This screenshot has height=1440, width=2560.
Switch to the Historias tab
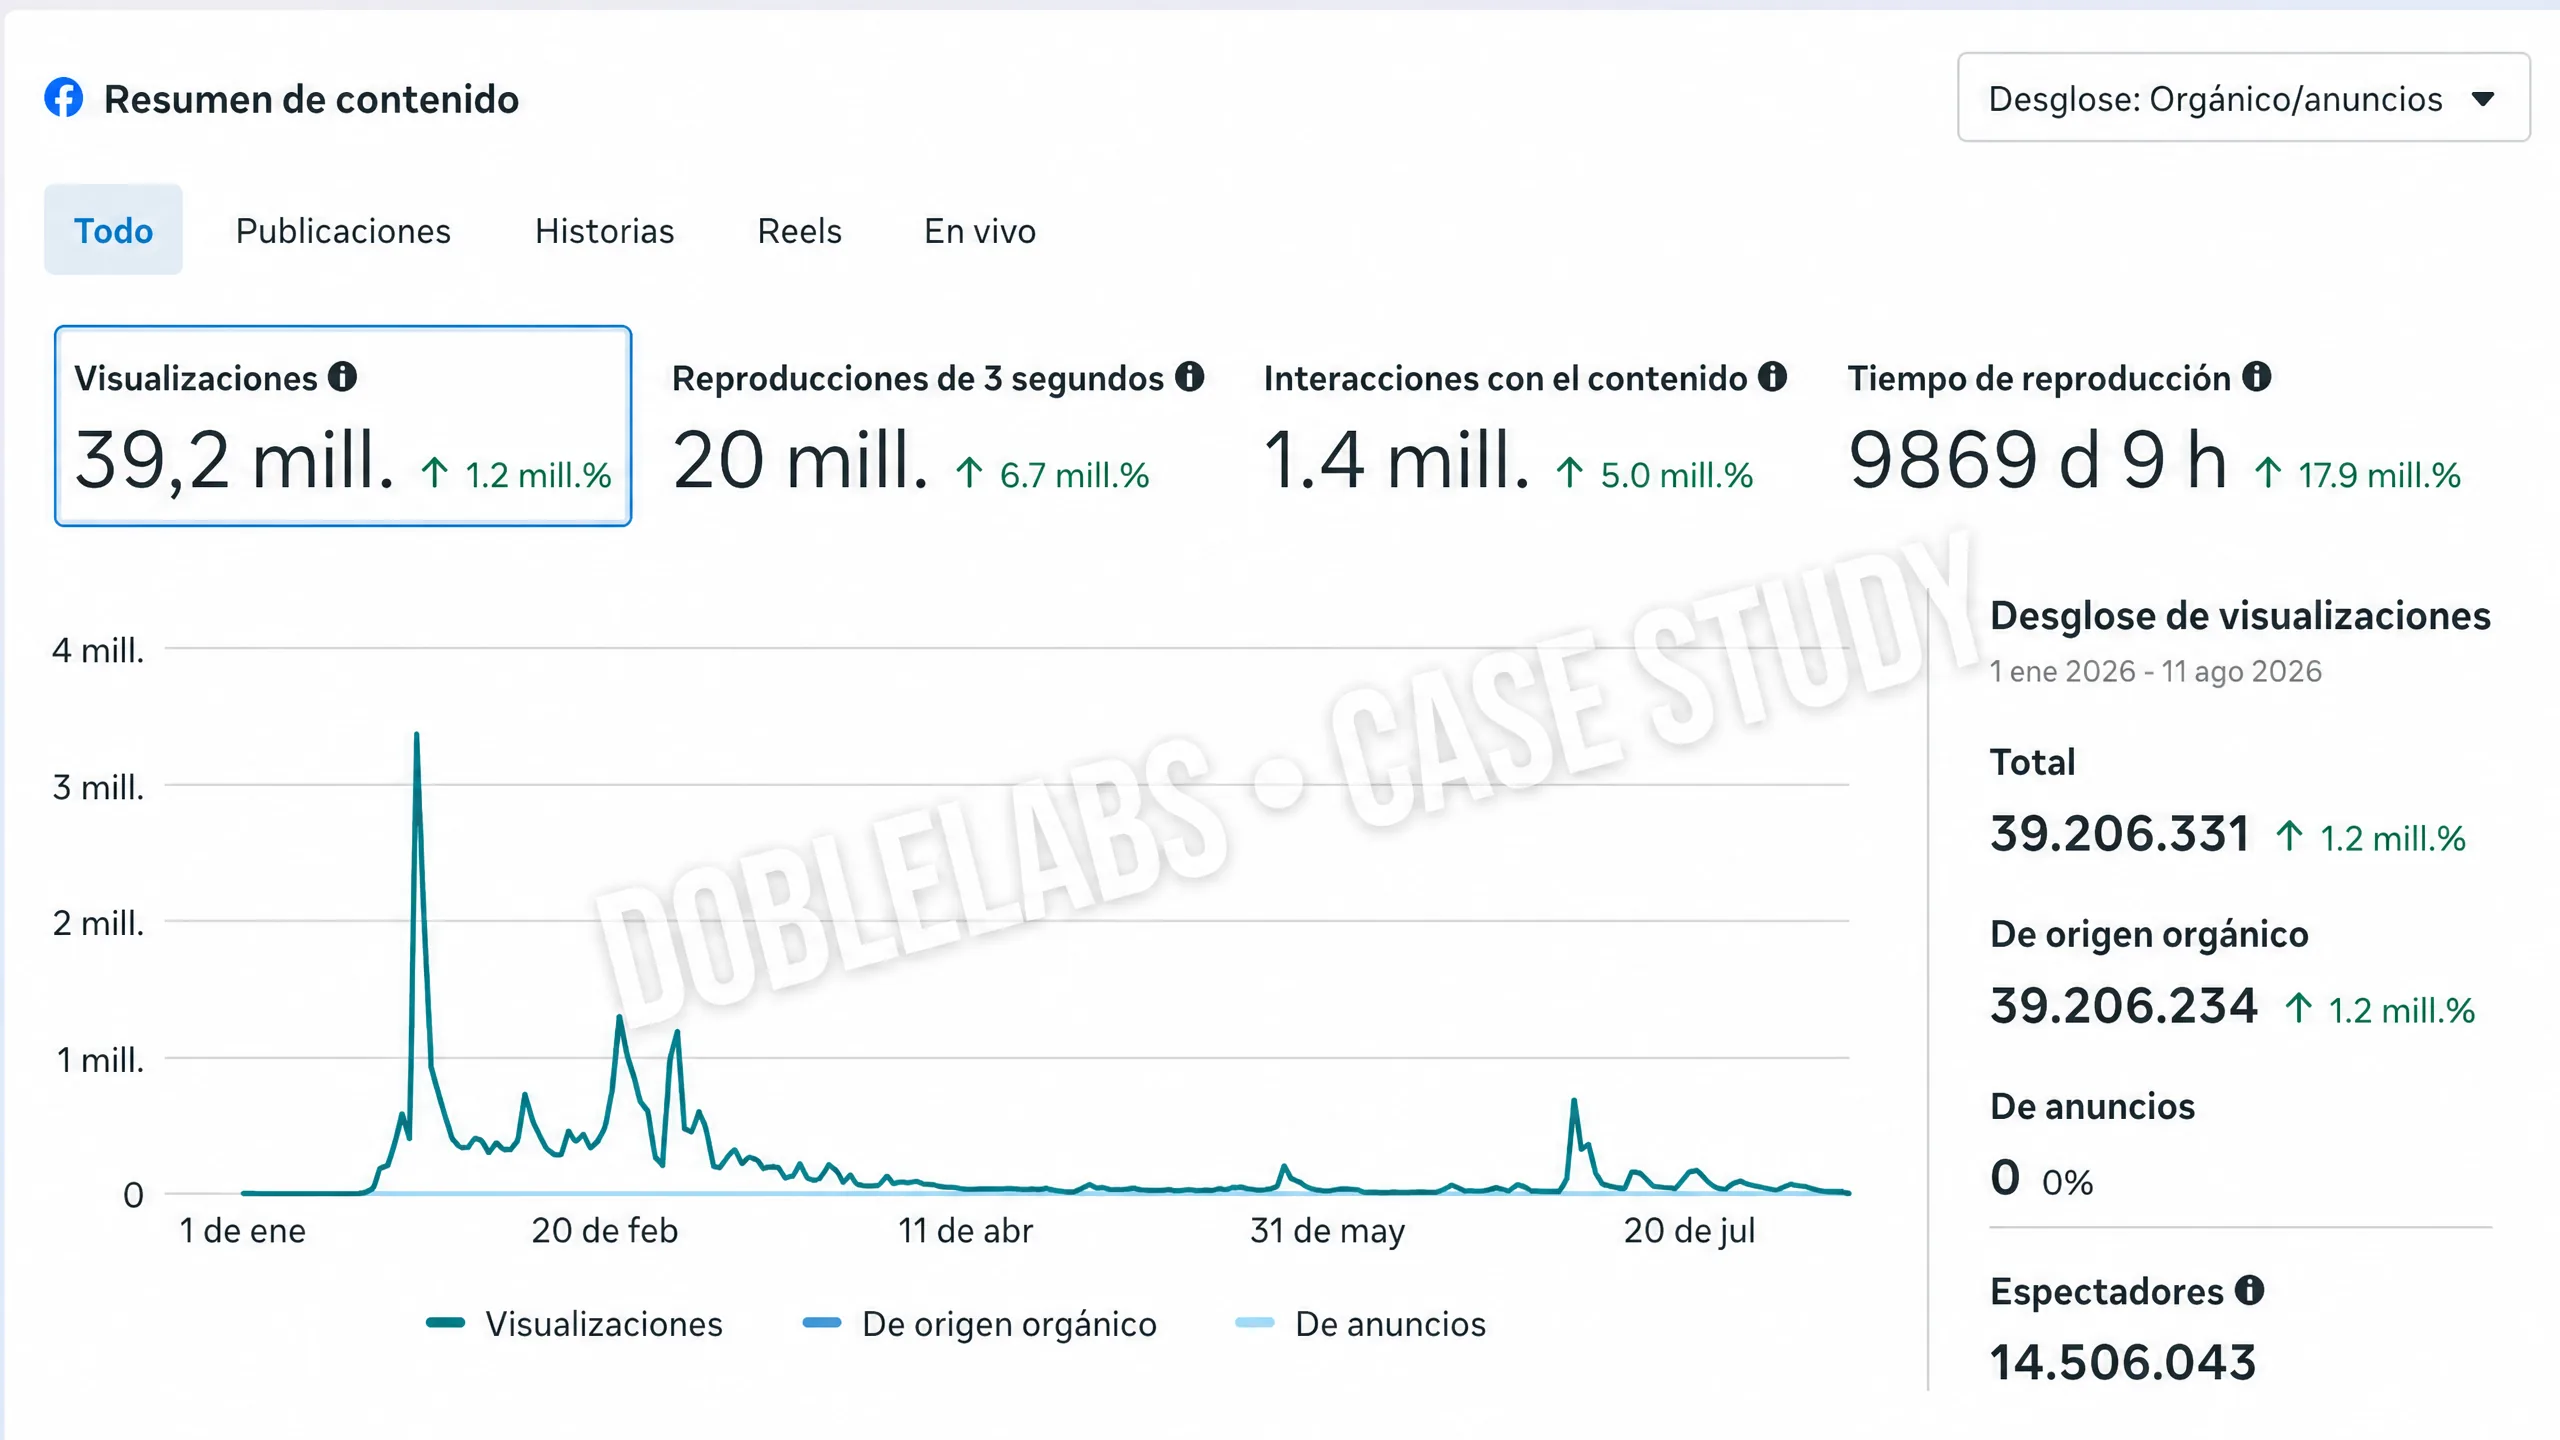[x=604, y=231]
